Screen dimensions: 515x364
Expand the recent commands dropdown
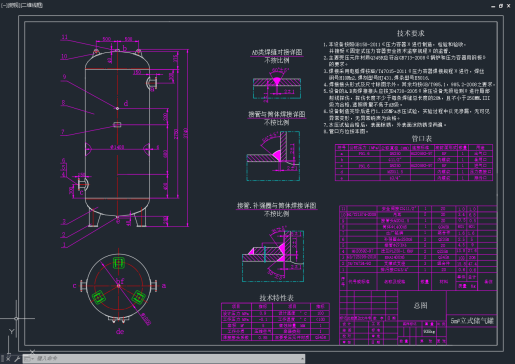[28, 359]
